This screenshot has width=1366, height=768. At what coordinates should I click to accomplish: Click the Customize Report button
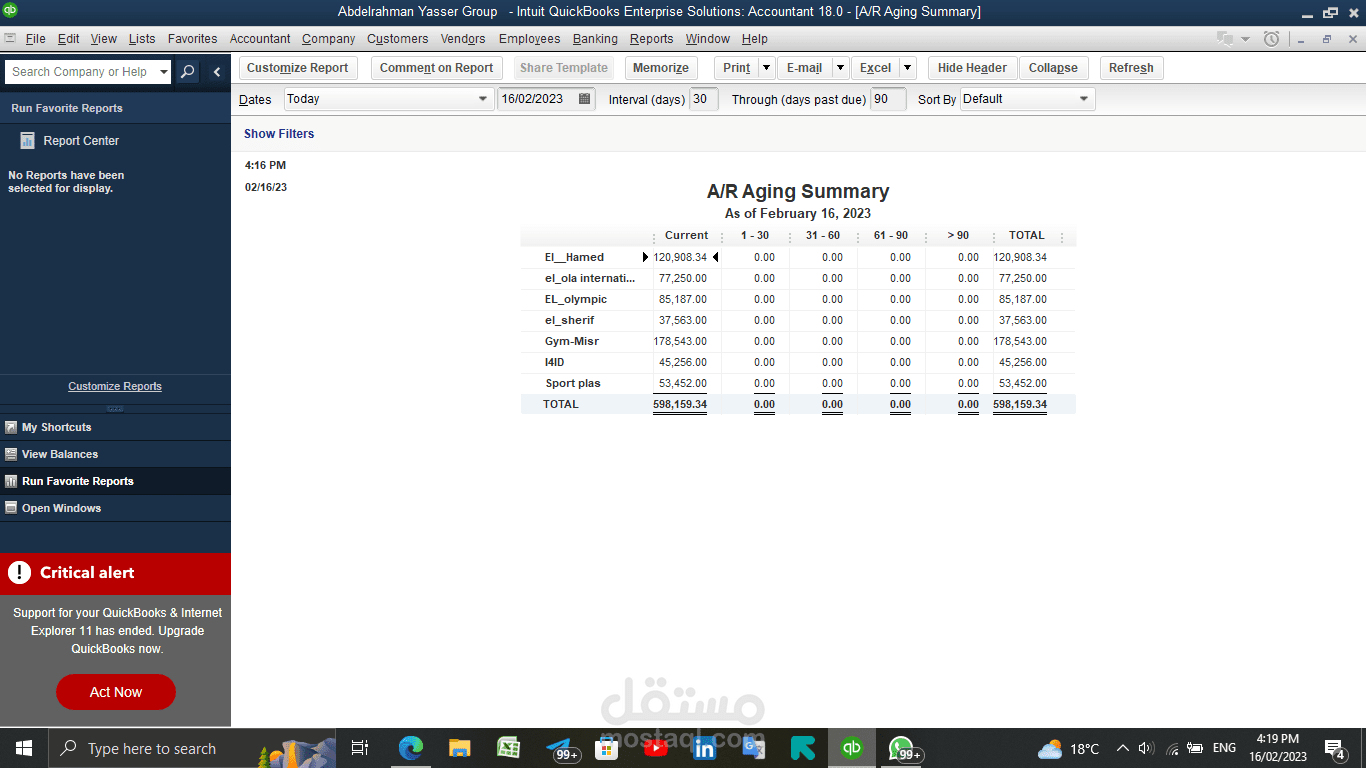[298, 68]
